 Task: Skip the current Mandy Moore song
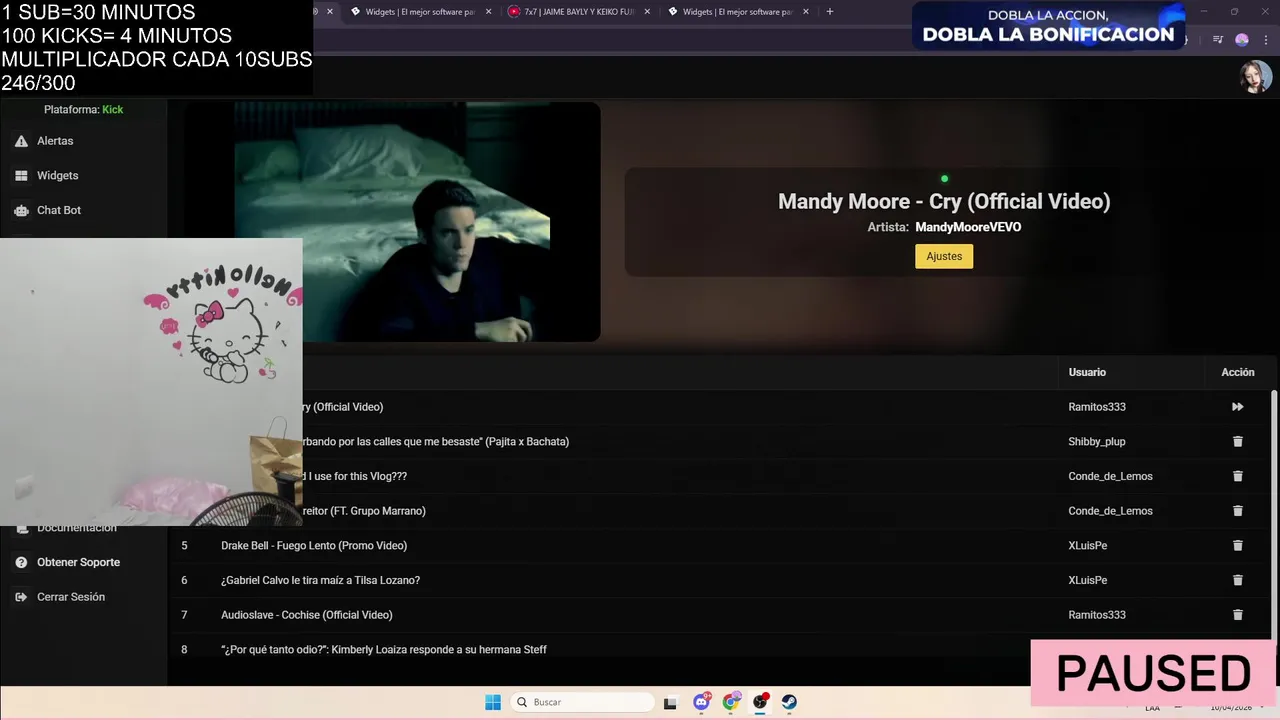(x=1237, y=407)
